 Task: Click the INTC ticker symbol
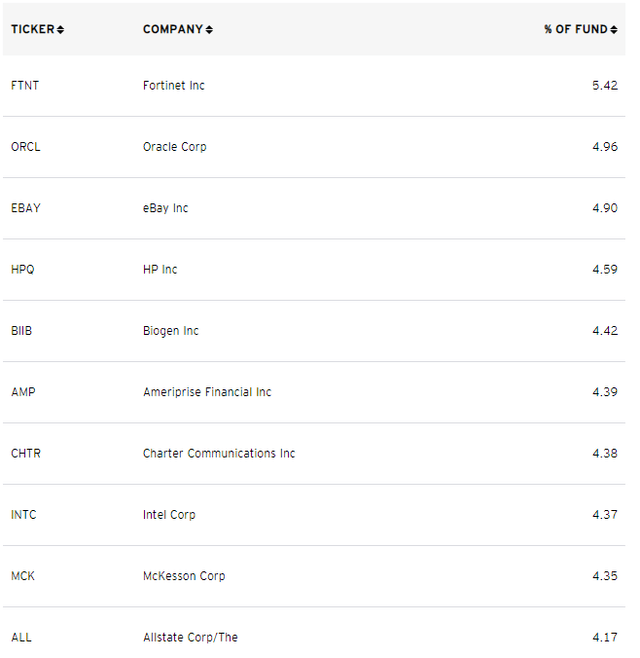[x=24, y=514]
